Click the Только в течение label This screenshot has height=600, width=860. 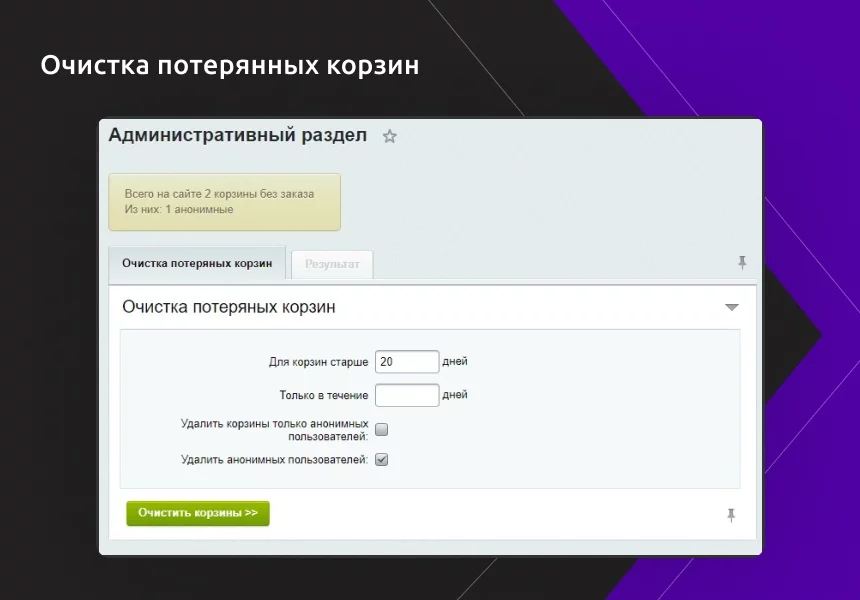click(x=323, y=395)
